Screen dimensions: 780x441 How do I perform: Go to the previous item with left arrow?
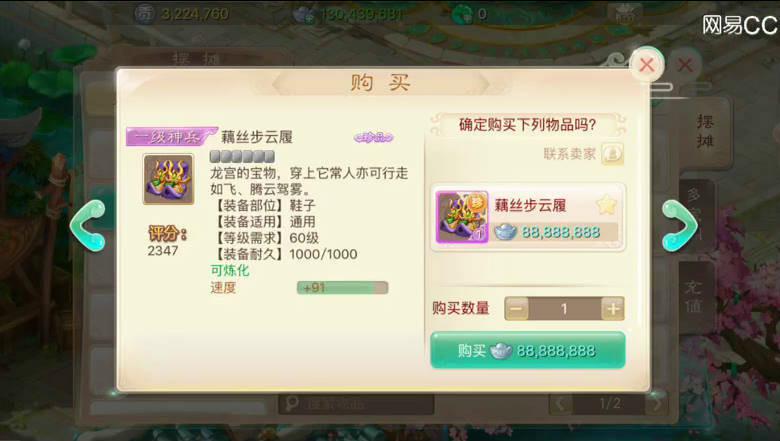(88, 225)
